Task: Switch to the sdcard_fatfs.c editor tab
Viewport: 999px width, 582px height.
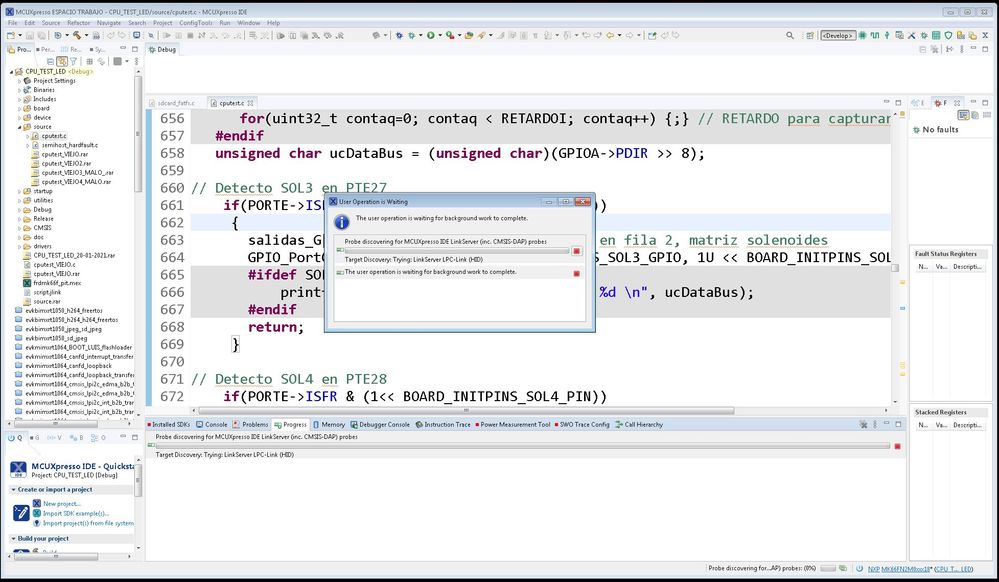Action: [173, 103]
